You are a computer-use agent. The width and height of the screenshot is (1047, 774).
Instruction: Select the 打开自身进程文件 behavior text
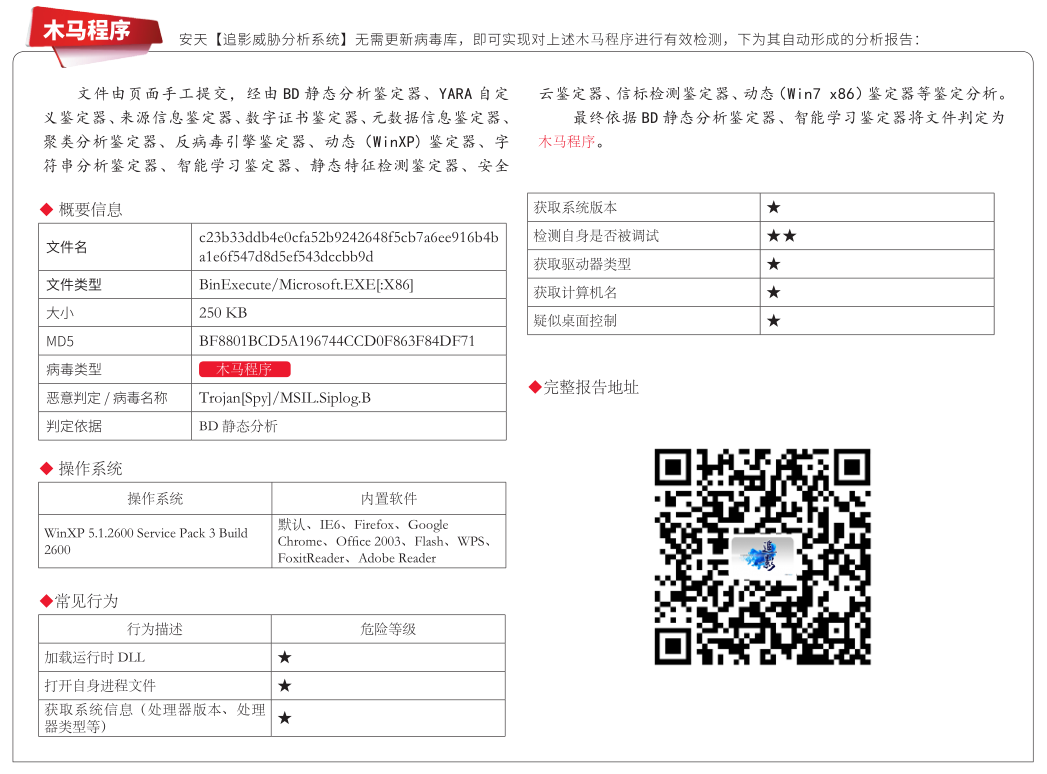click(100, 686)
